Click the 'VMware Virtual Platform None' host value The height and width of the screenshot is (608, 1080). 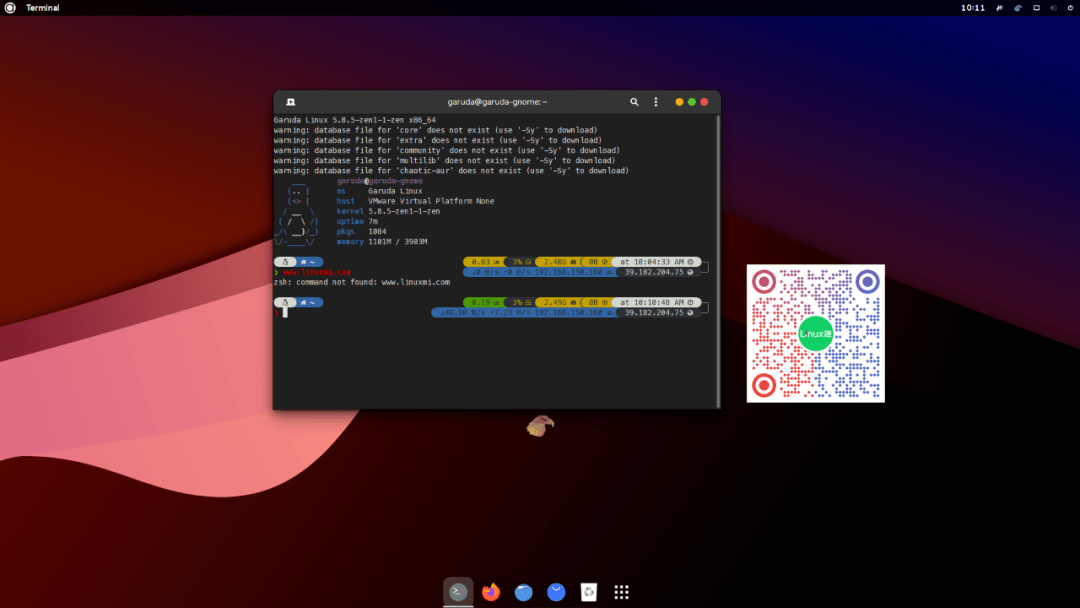[431, 201]
